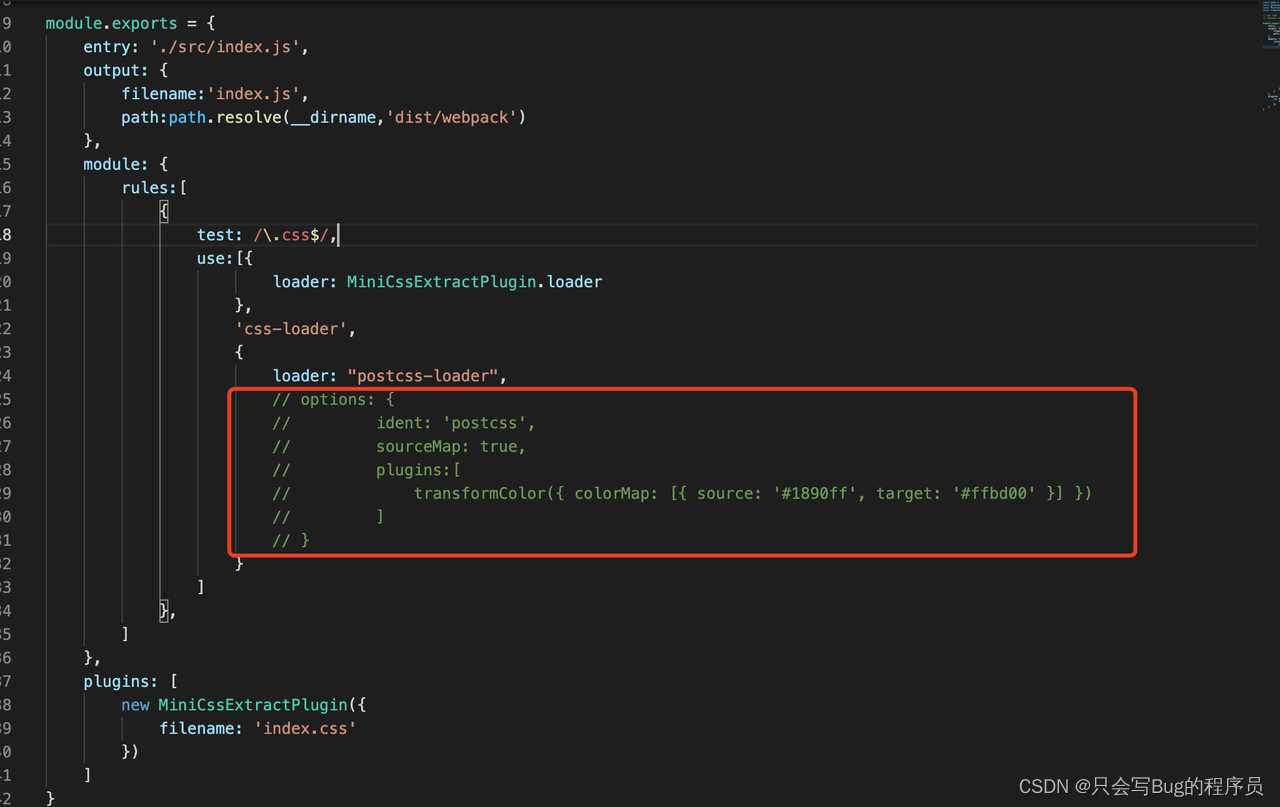This screenshot has height=807, width=1280.
Task: Click the __dirname argument
Action: coord(334,117)
